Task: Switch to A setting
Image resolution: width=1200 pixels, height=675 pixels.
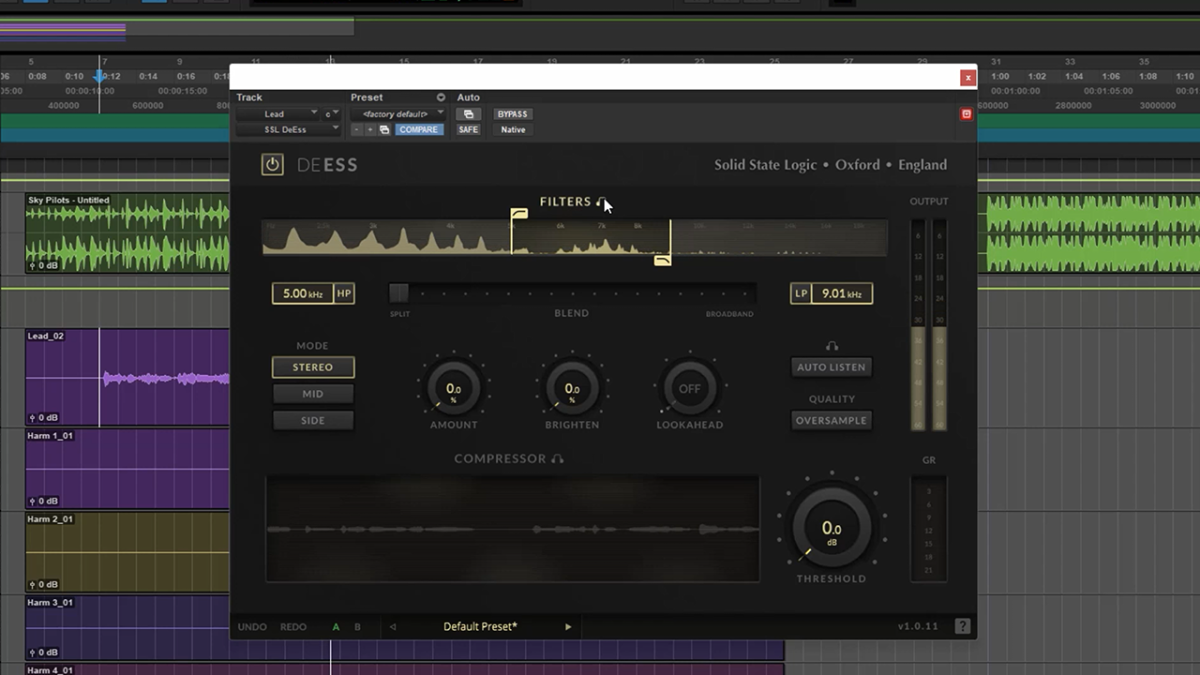Action: 336,627
